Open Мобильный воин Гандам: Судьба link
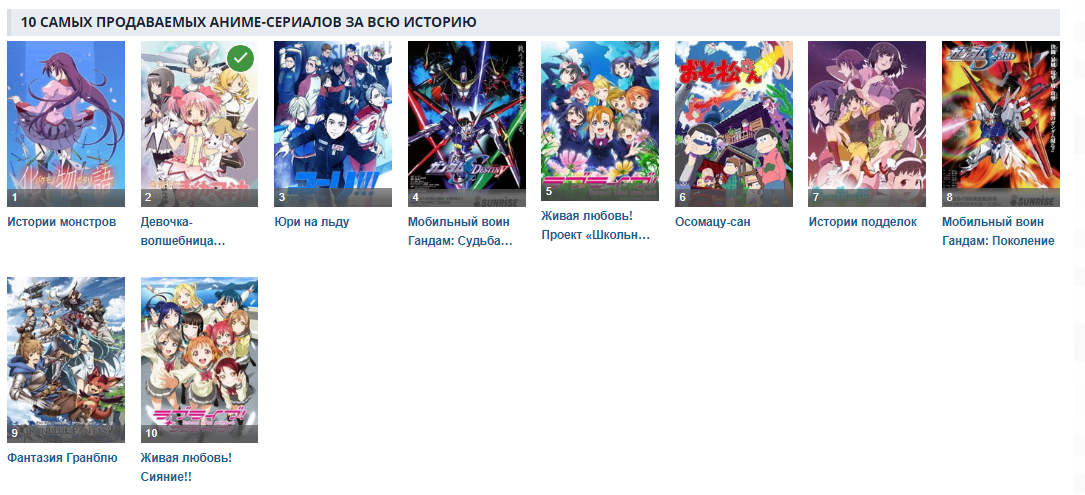 (460, 232)
